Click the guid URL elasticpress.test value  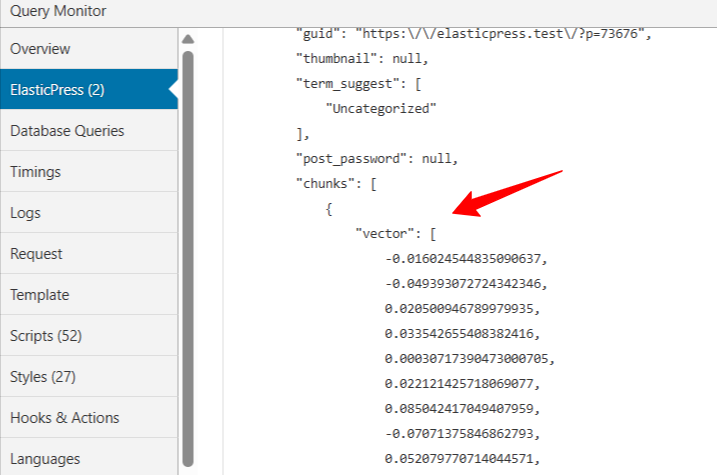pos(499,35)
